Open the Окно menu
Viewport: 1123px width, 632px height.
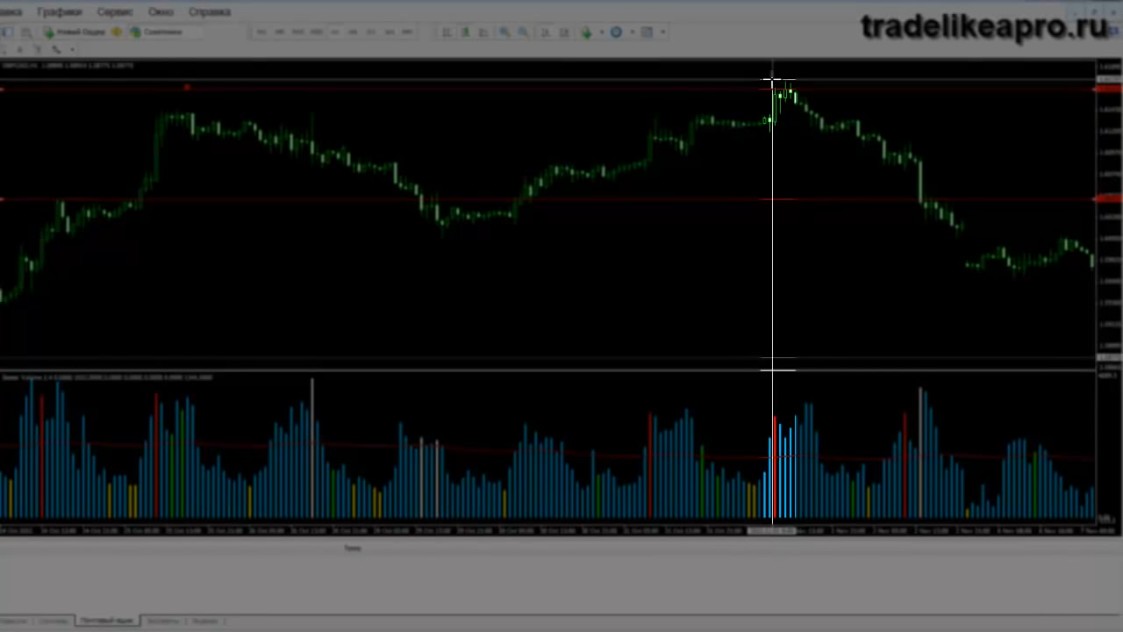[x=160, y=12]
